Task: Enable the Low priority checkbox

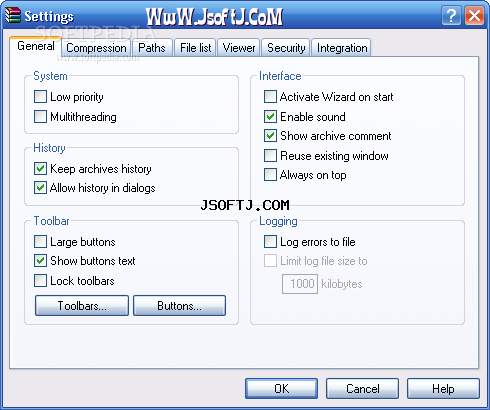Action: tap(40, 97)
